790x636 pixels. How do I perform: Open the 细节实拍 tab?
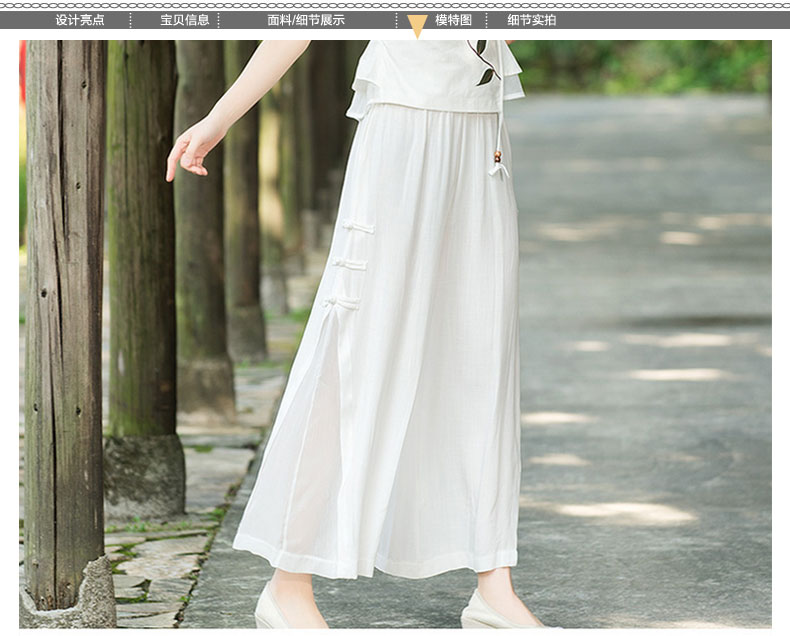click(531, 20)
